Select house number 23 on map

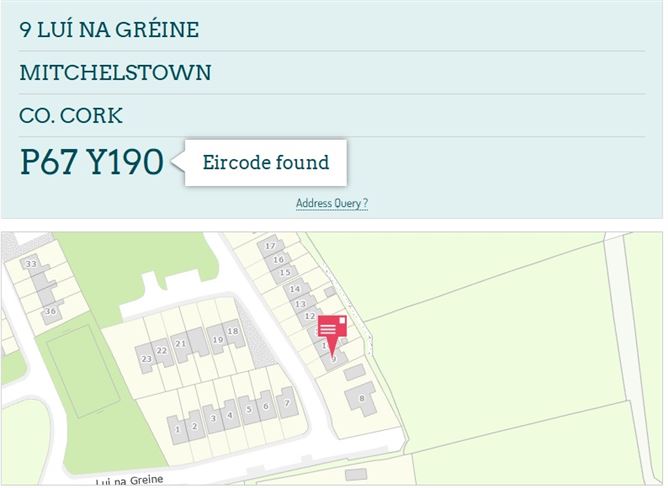[147, 359]
